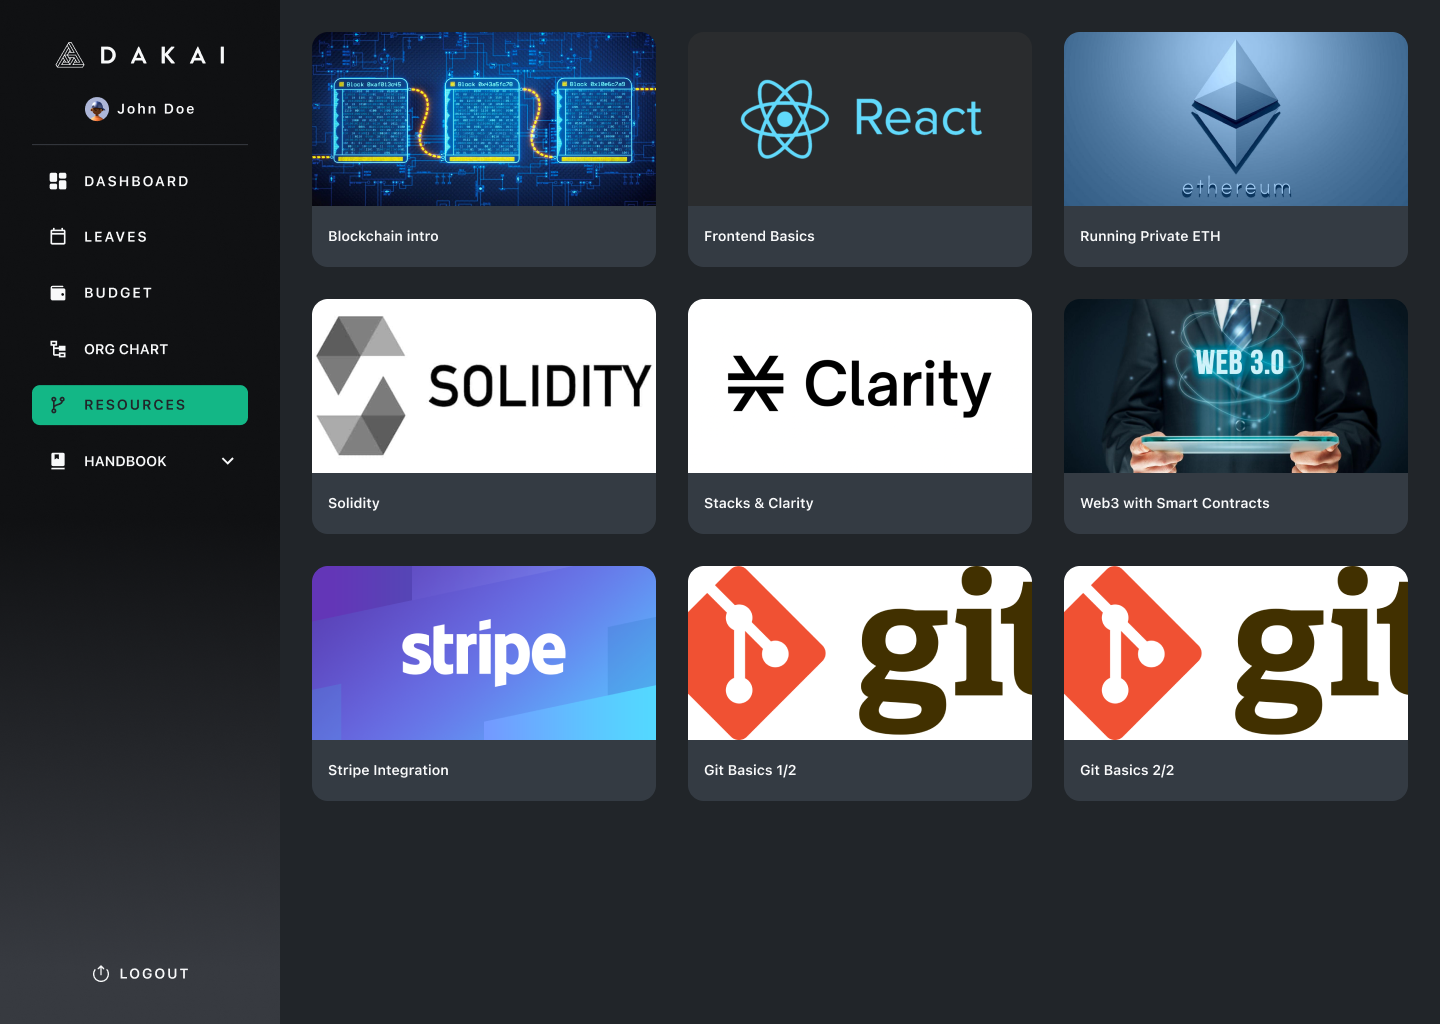Click the Dashboard grid icon

(58, 181)
